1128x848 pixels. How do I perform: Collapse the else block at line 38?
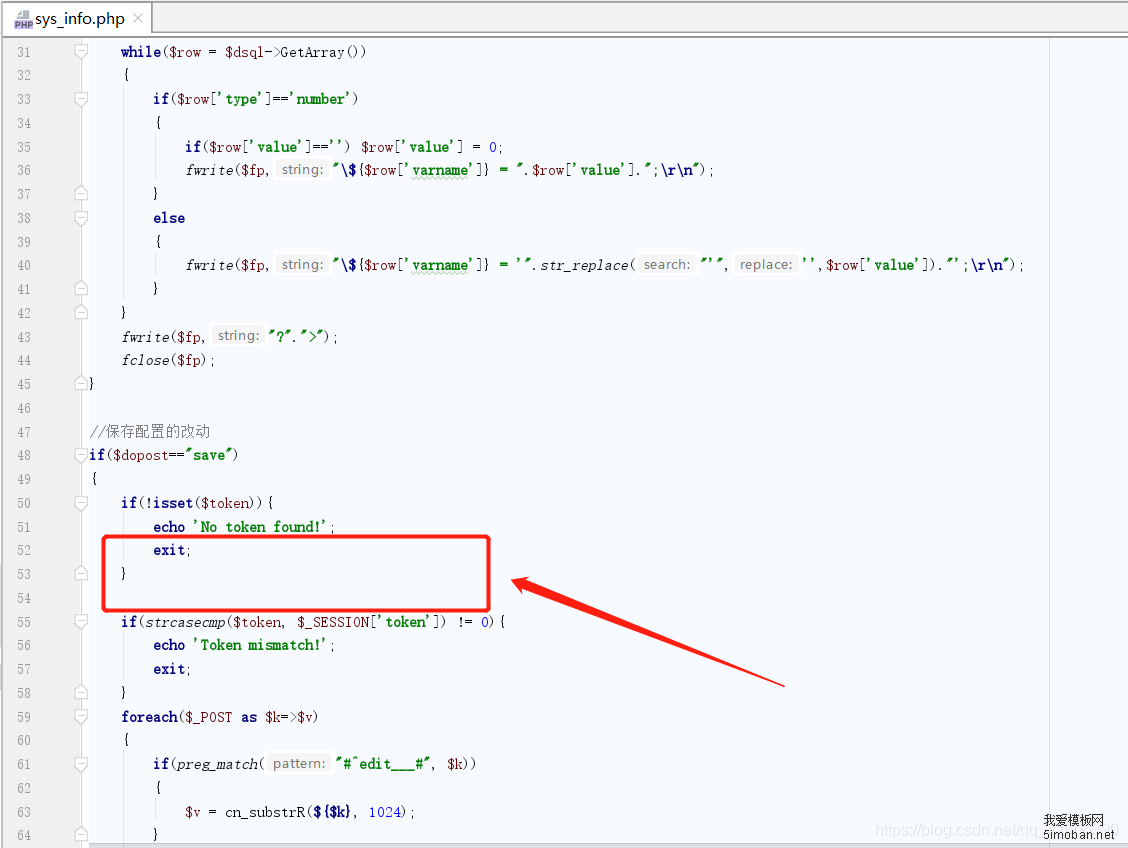[x=81, y=218]
